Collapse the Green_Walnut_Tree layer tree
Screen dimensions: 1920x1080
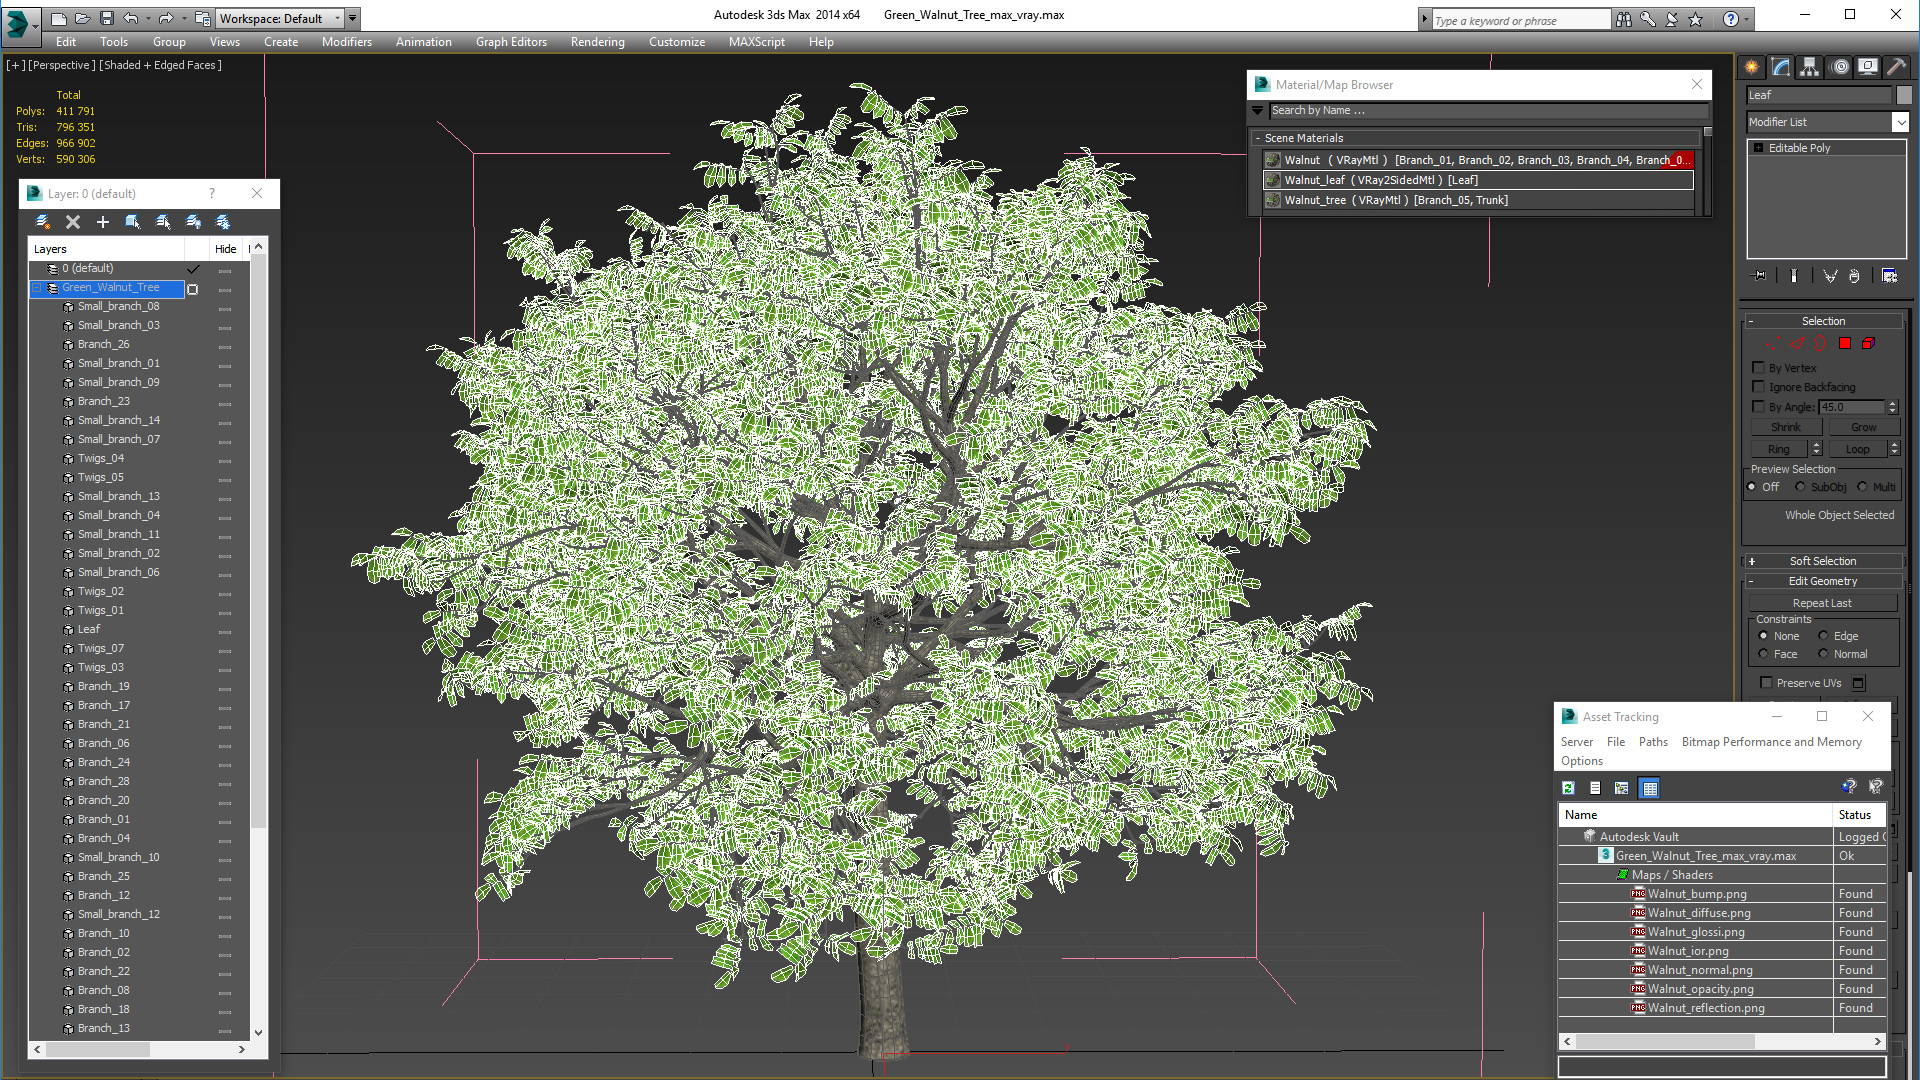[38, 288]
